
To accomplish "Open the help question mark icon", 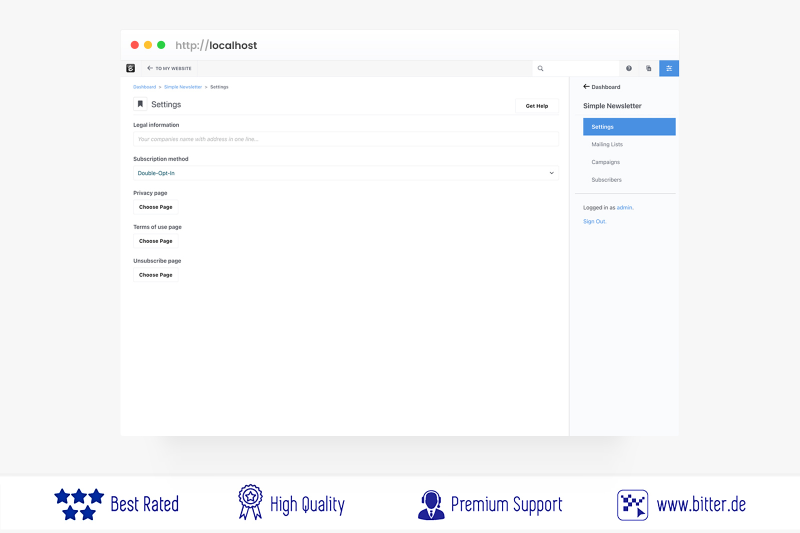I will tap(629, 68).
